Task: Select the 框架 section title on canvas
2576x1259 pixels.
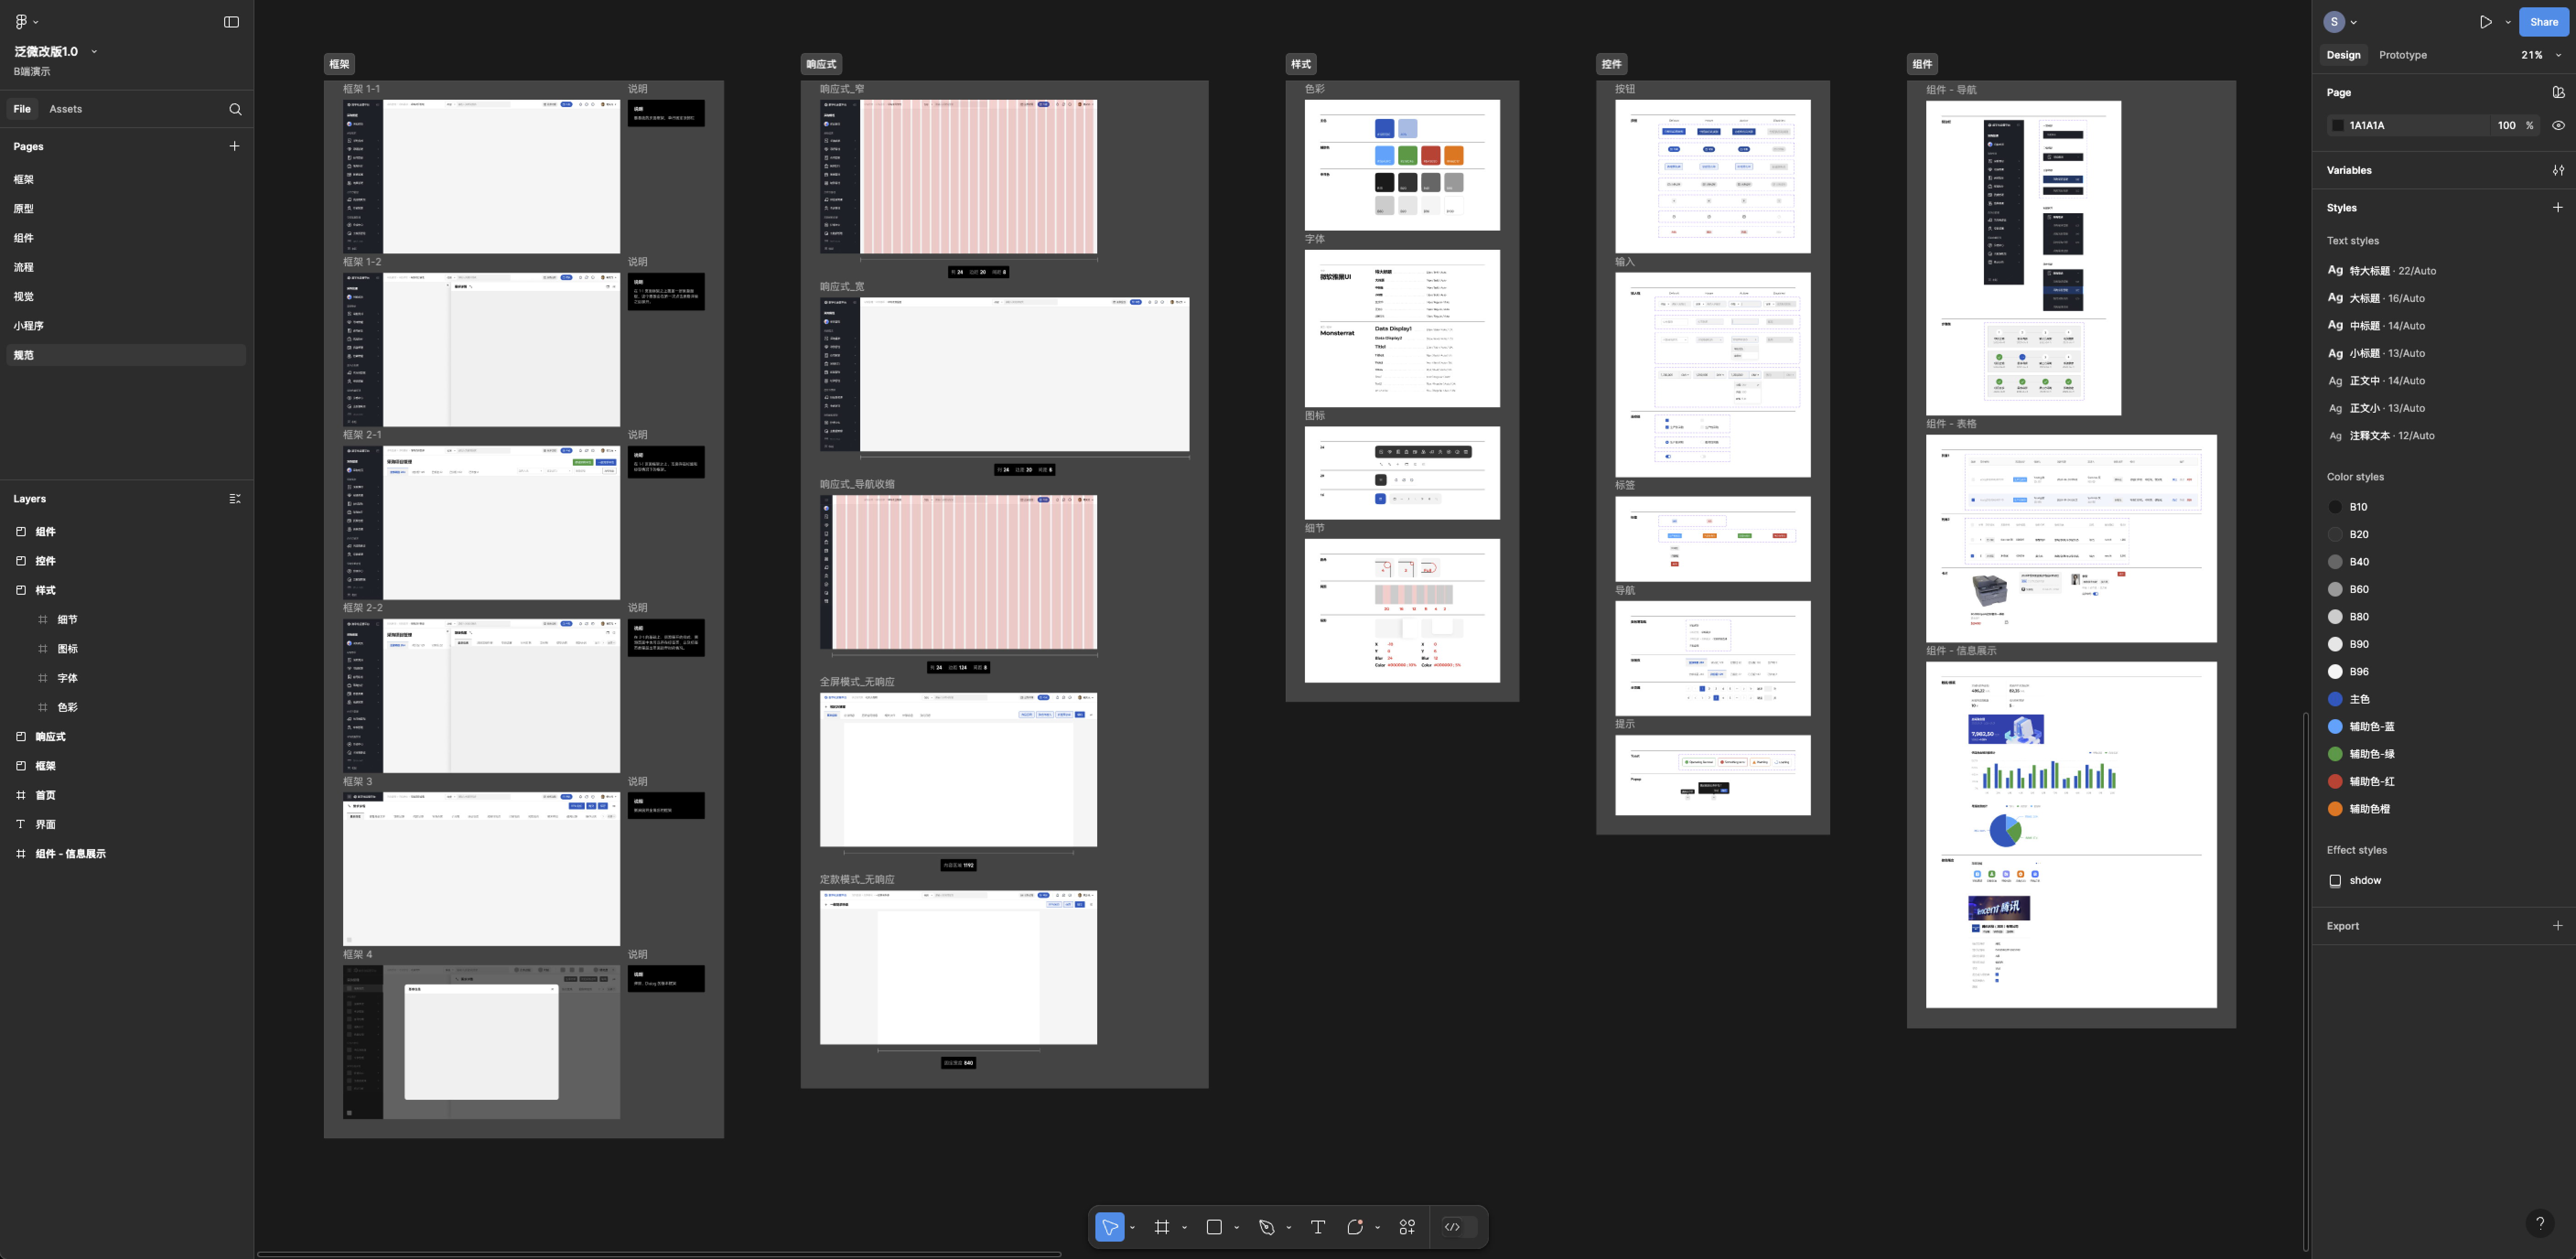Action: (x=340, y=64)
